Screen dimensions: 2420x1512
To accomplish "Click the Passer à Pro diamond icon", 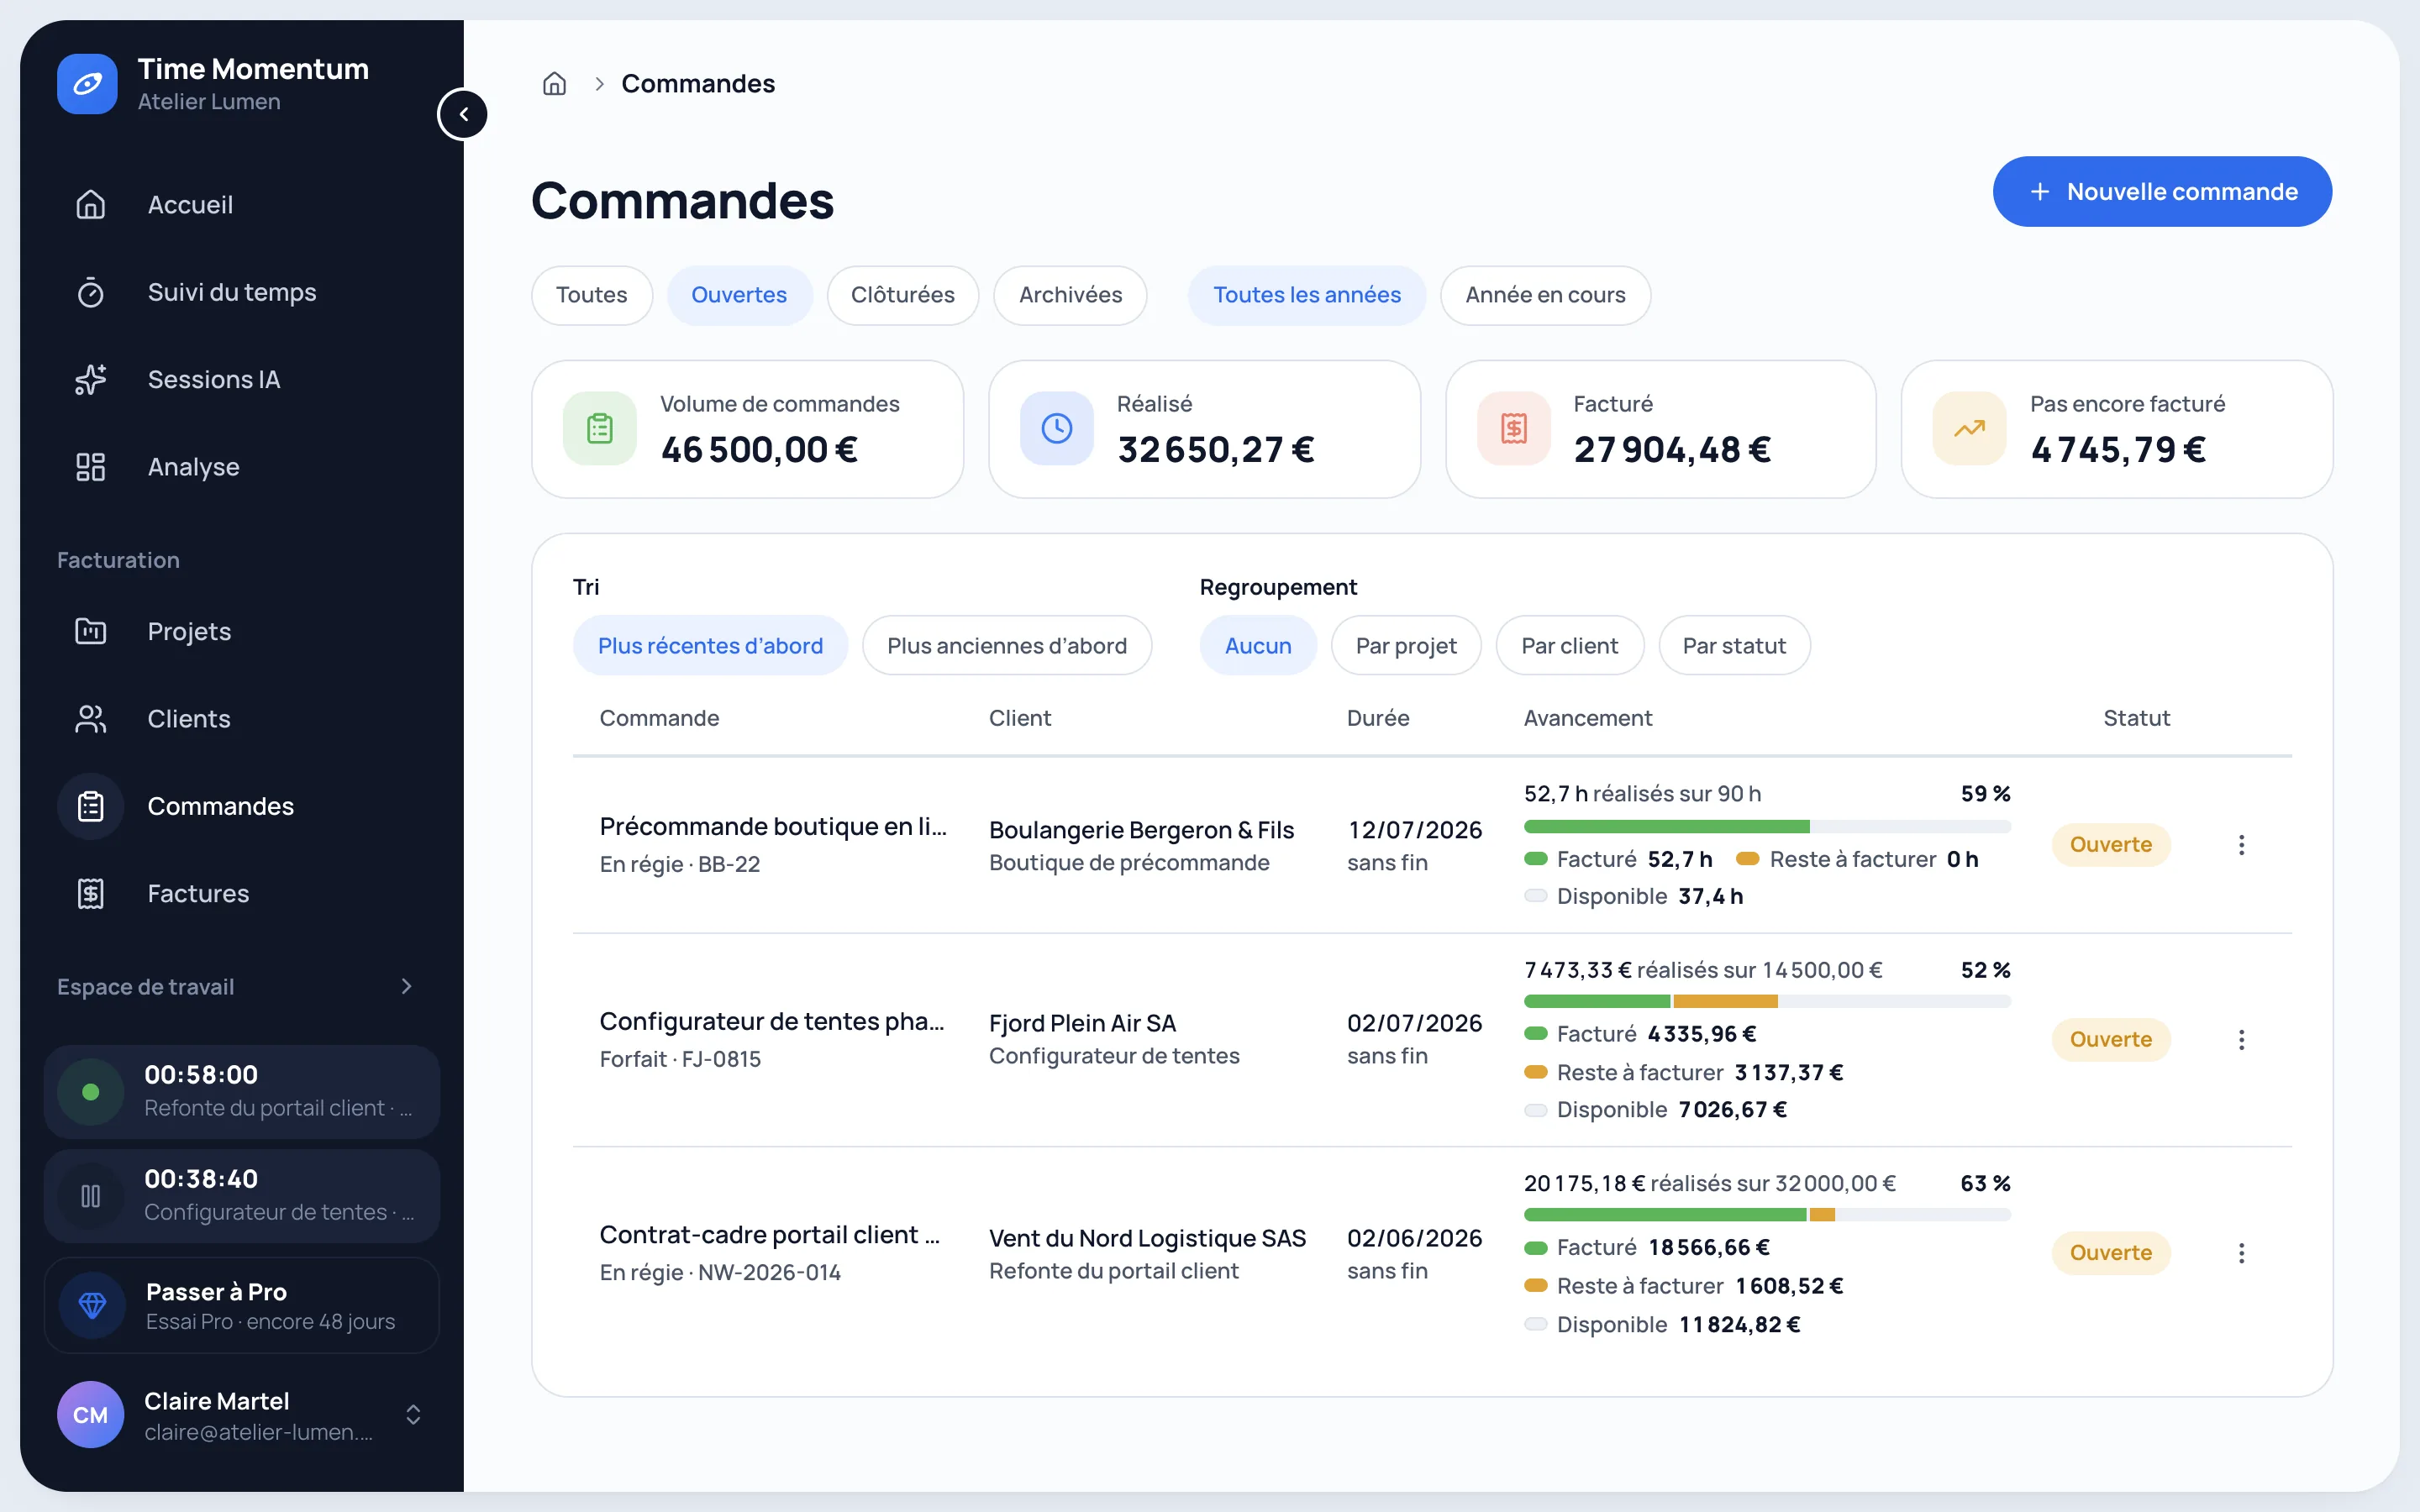I will click(x=92, y=1305).
